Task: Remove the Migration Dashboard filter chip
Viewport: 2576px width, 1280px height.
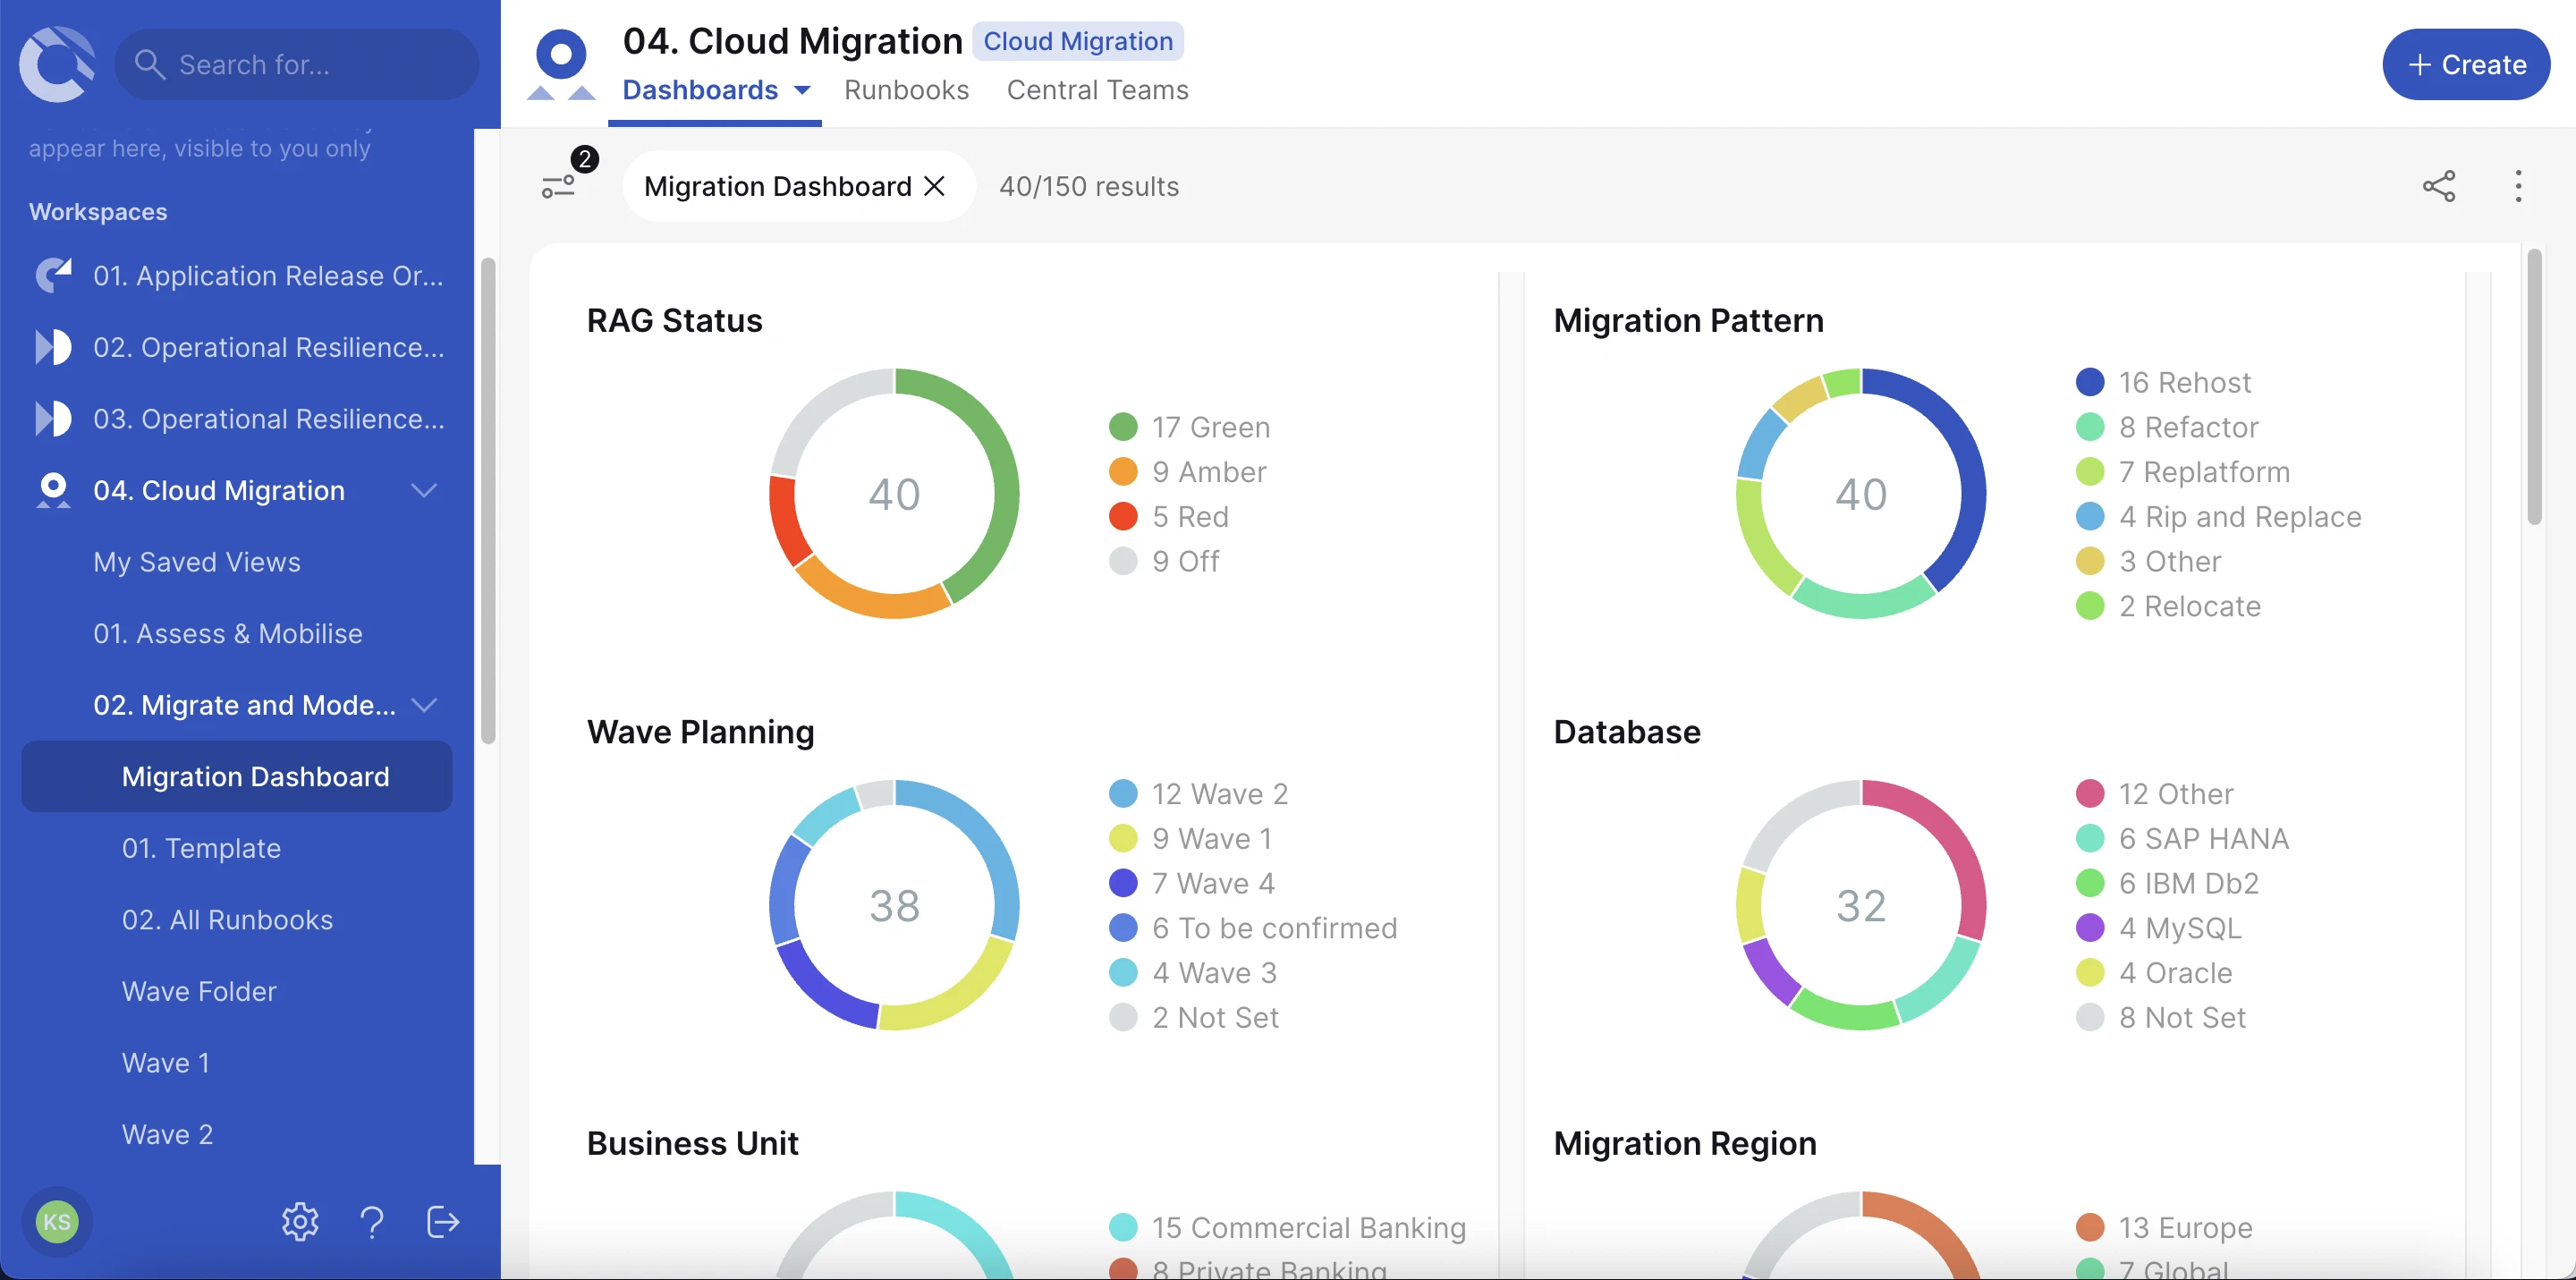Action: 935,186
